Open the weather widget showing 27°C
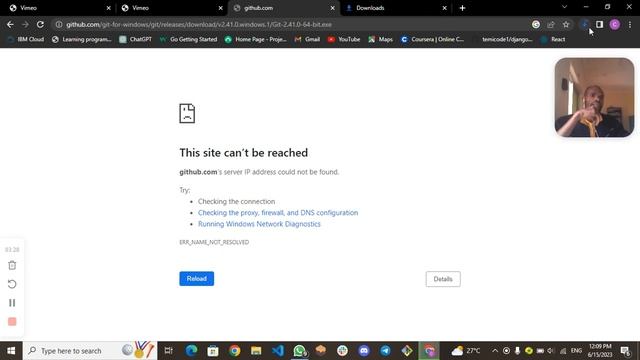The image size is (640, 360). [x=465, y=351]
